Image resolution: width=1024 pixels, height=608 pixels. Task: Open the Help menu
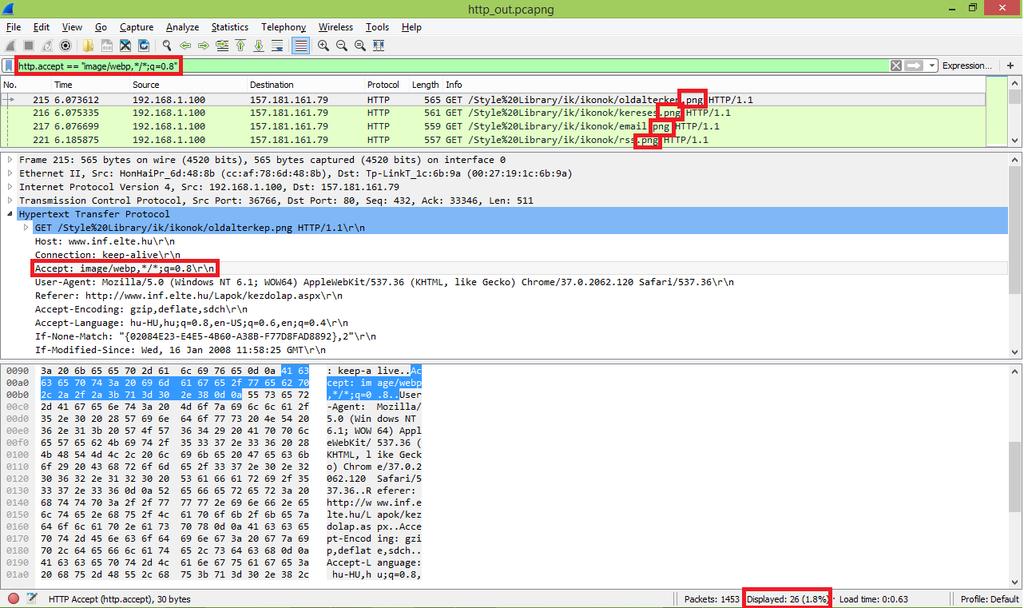(x=411, y=27)
